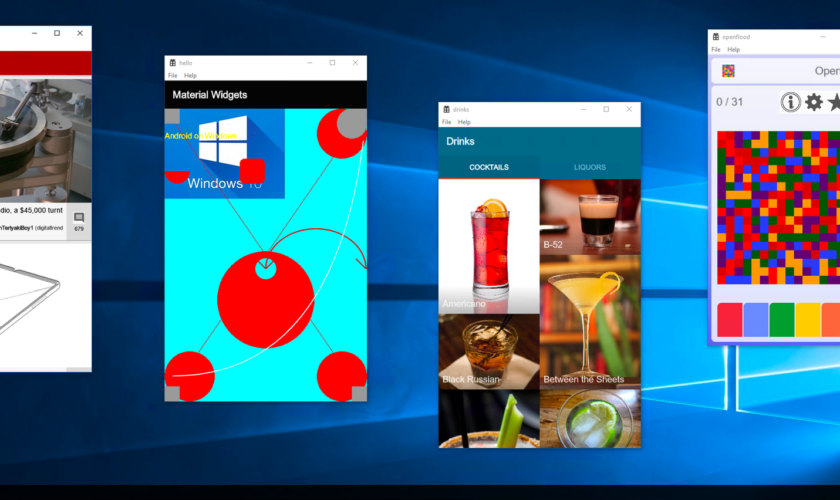Click the hello window title bar icon
Image resolution: width=840 pixels, height=500 pixels.
[172, 62]
